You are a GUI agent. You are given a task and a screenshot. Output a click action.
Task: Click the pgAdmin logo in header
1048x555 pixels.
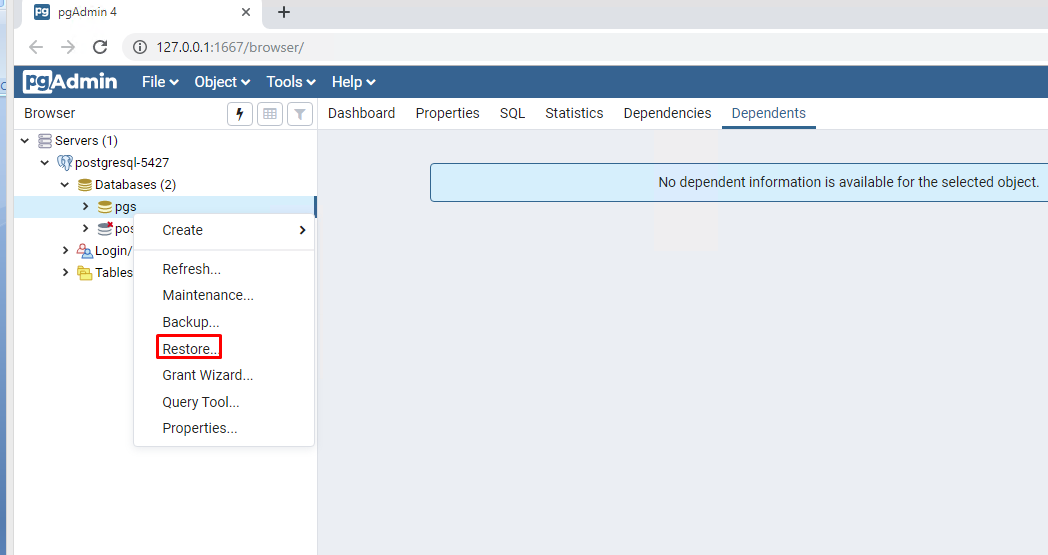coord(71,82)
